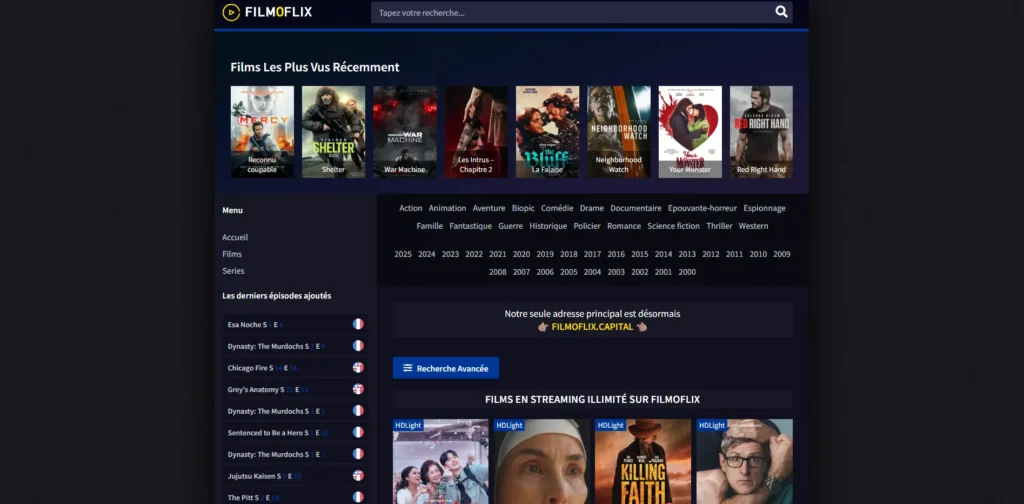Screen dimensions: 1024x504
Task: Open Chicago Fire latest episode row
Action: click(295, 368)
